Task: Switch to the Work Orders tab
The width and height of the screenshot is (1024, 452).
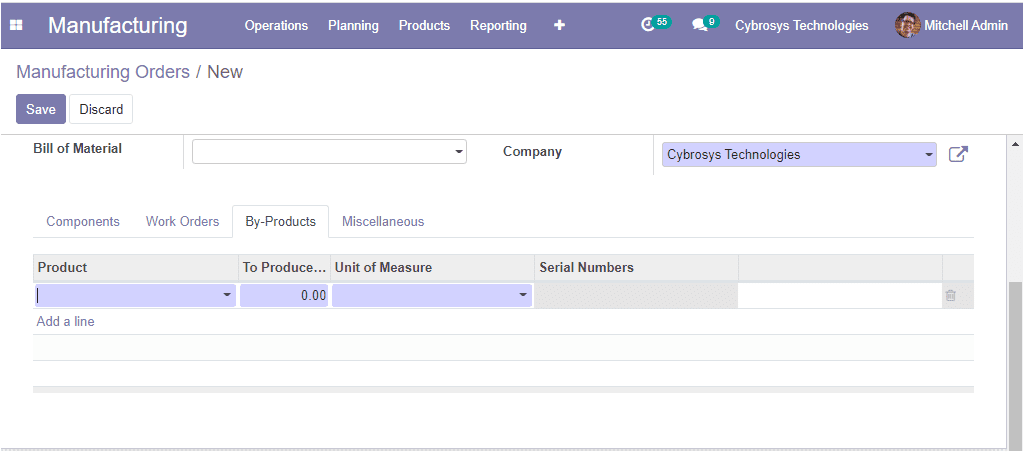Action: coord(182,221)
